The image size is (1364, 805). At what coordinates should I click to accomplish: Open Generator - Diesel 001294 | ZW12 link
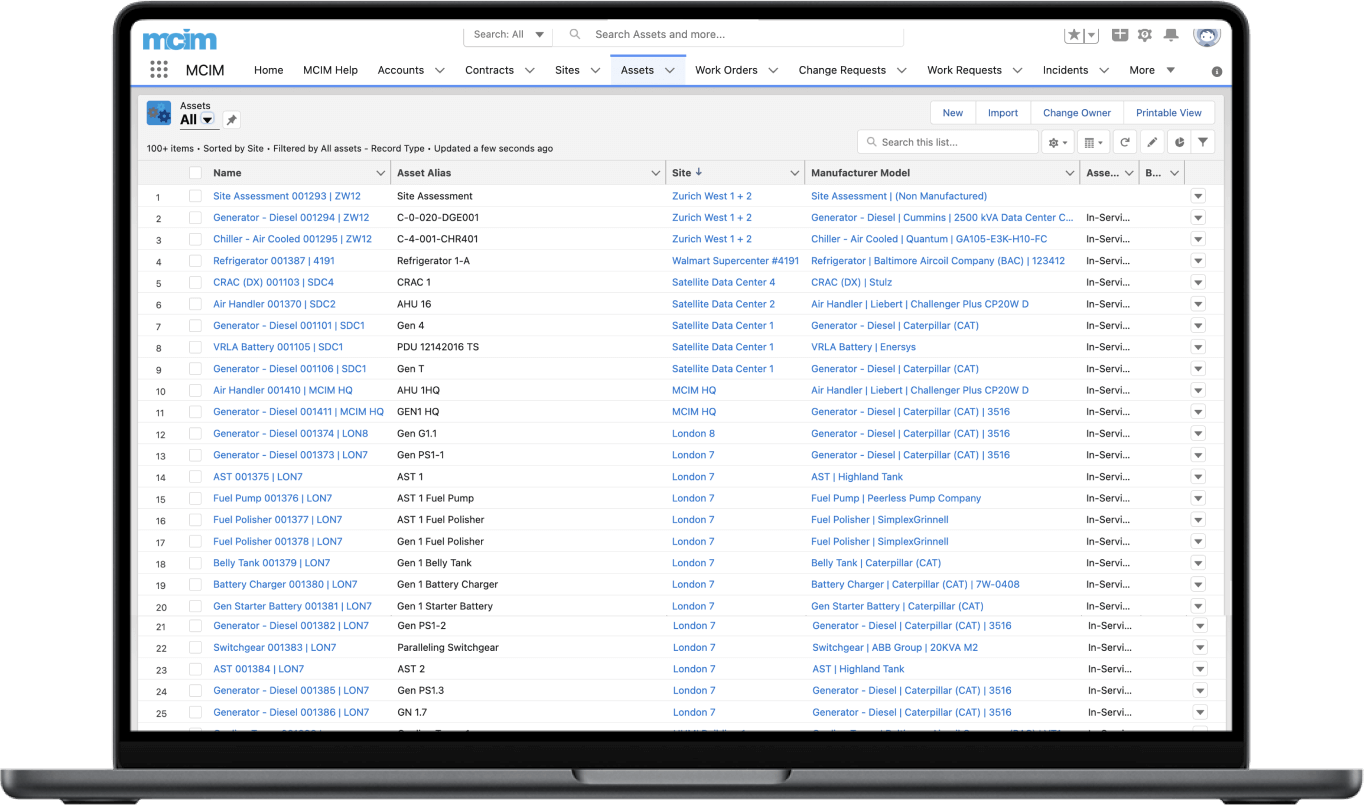click(291, 218)
